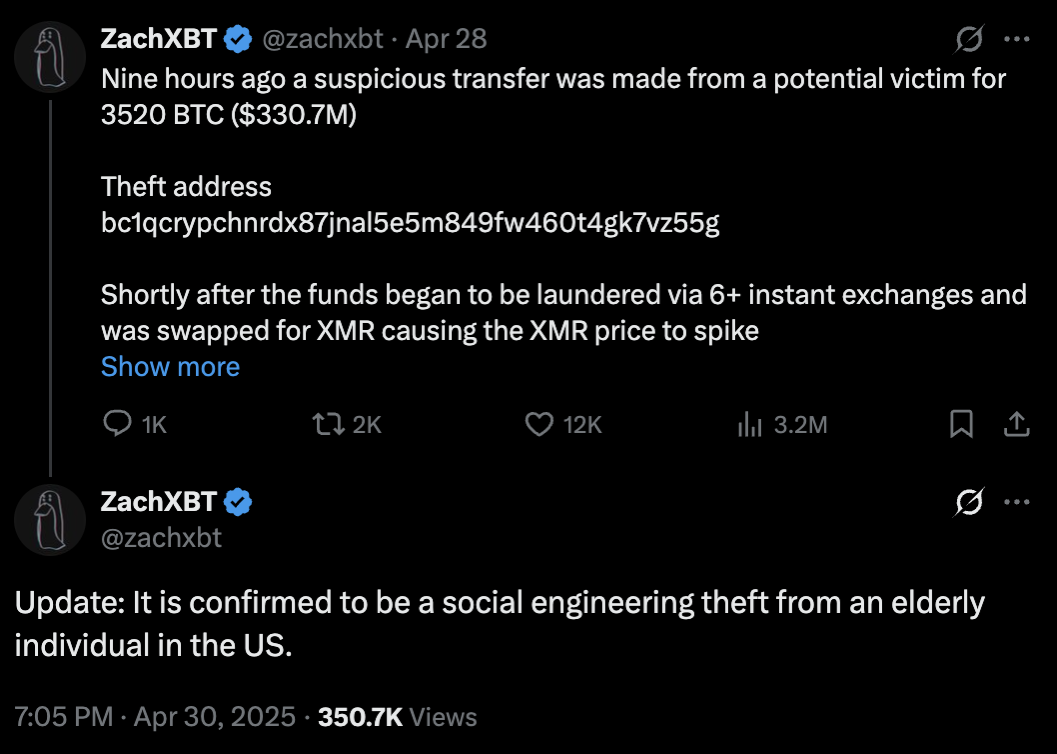Viewport: 1057px width, 754px height.
Task: Click the theft address bc1qcryp text
Action: tap(410, 223)
